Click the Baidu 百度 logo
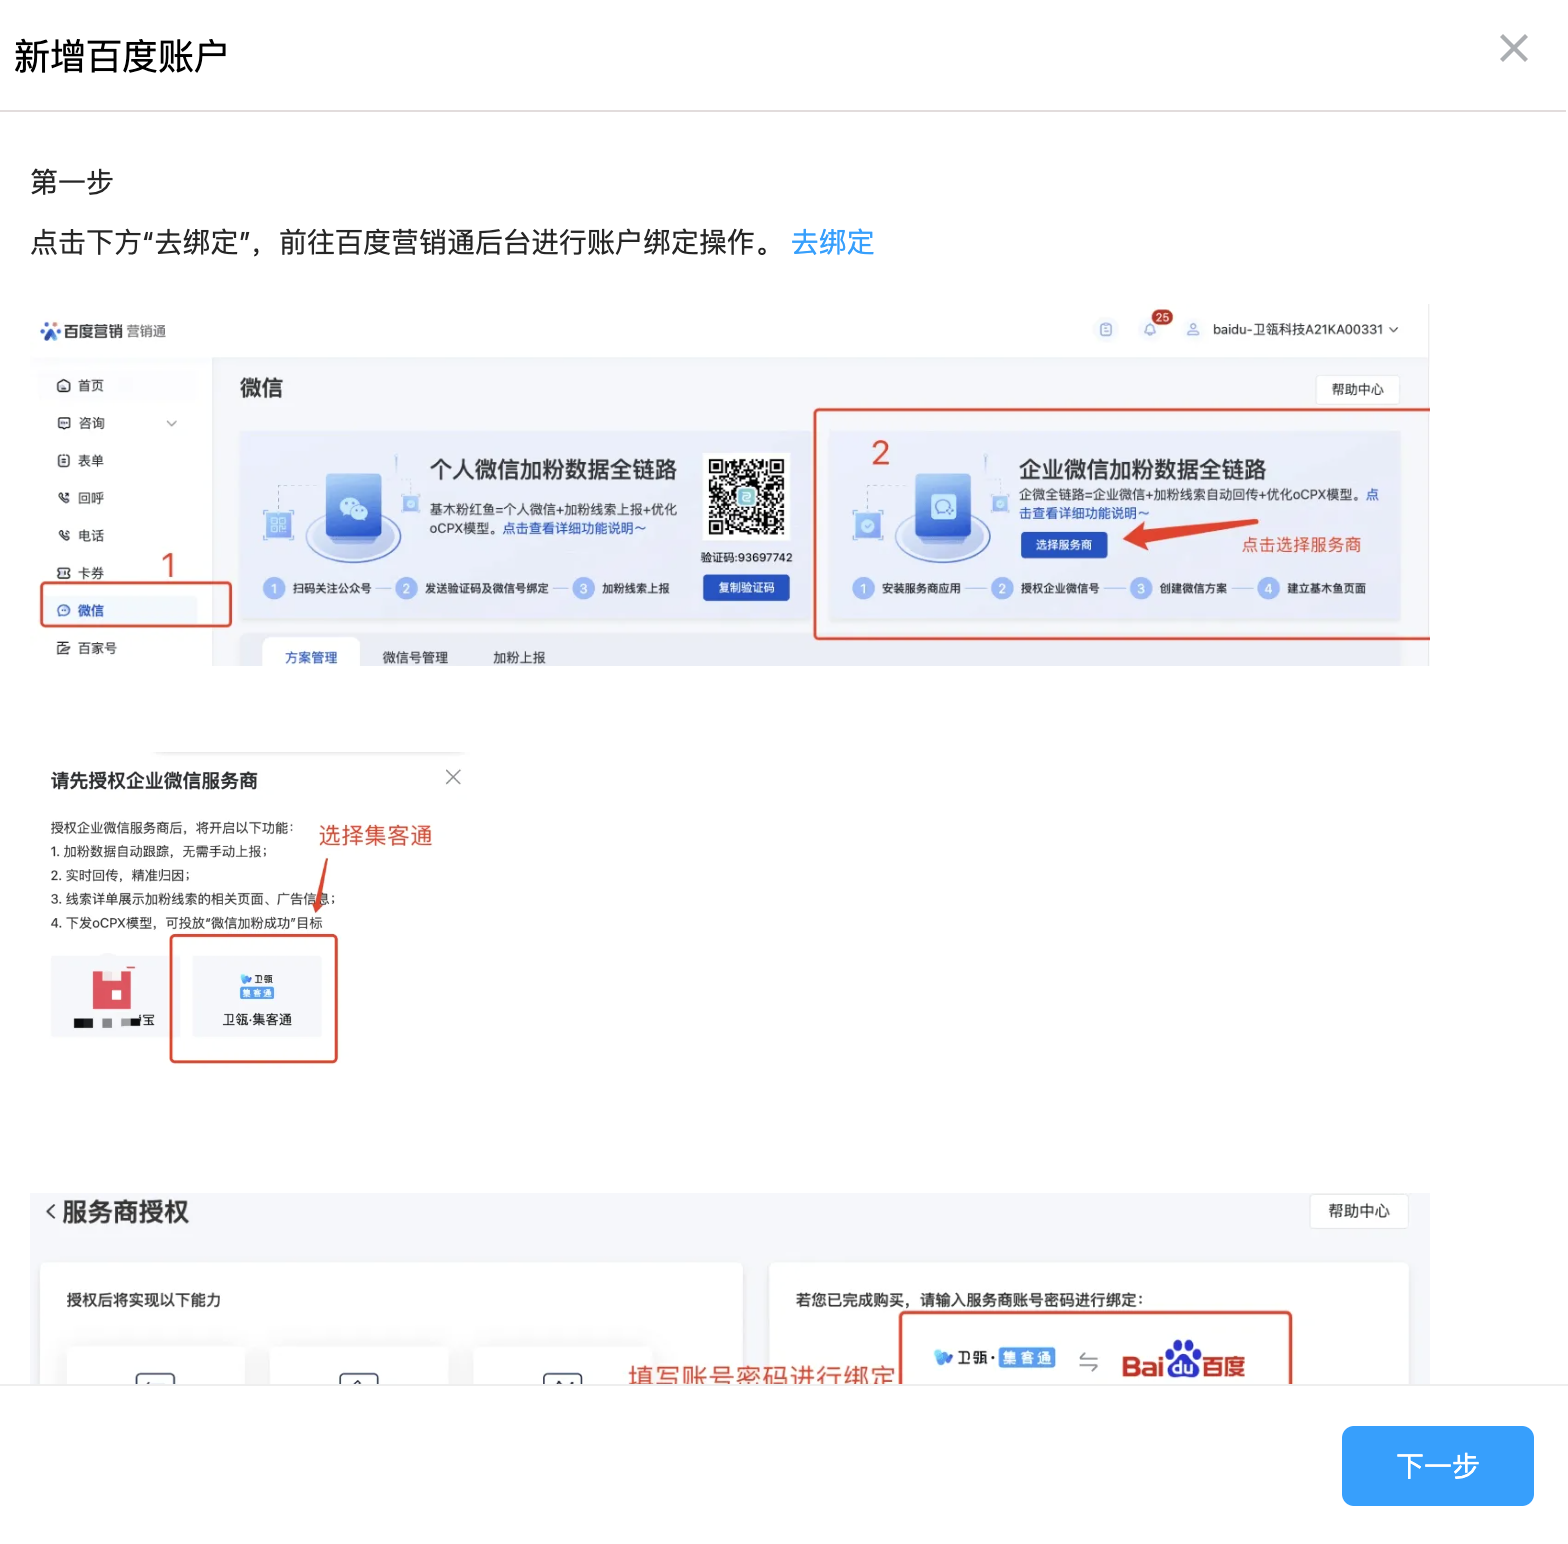This screenshot has height=1544, width=1568. [x=1183, y=1361]
